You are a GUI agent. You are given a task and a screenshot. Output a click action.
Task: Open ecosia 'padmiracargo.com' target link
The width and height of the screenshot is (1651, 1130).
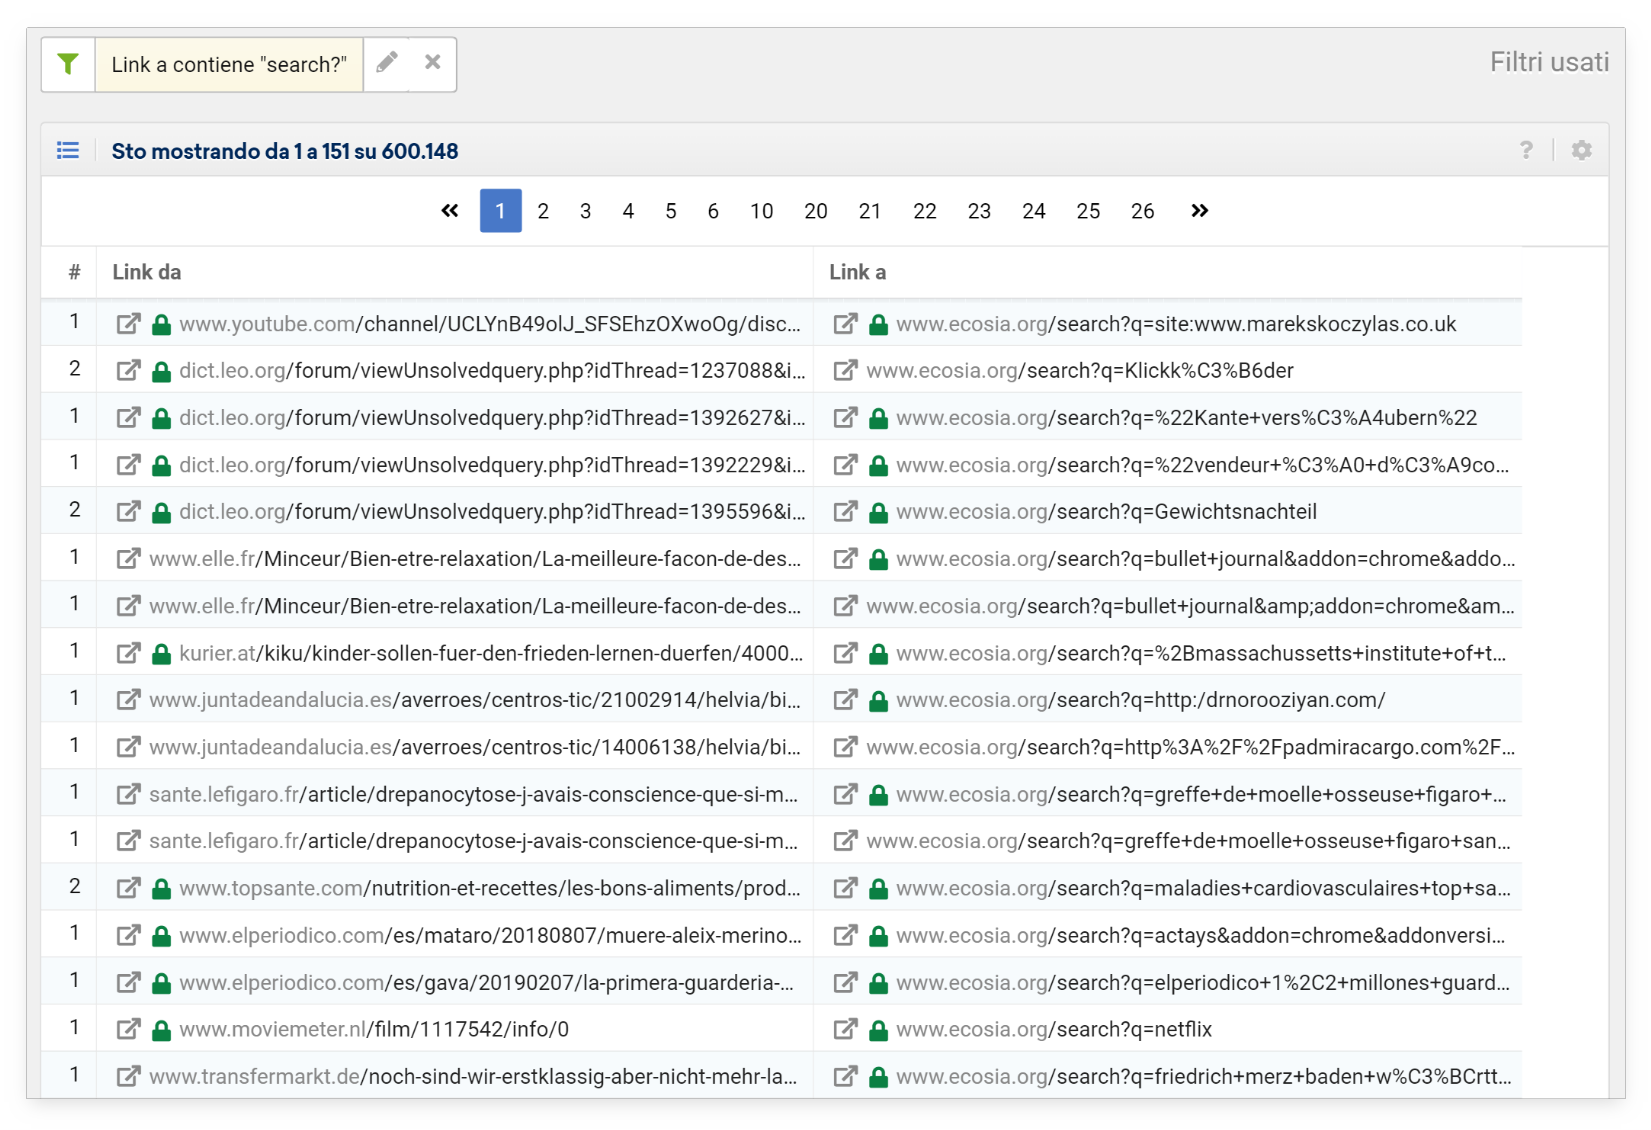pyautogui.click(x=1191, y=747)
